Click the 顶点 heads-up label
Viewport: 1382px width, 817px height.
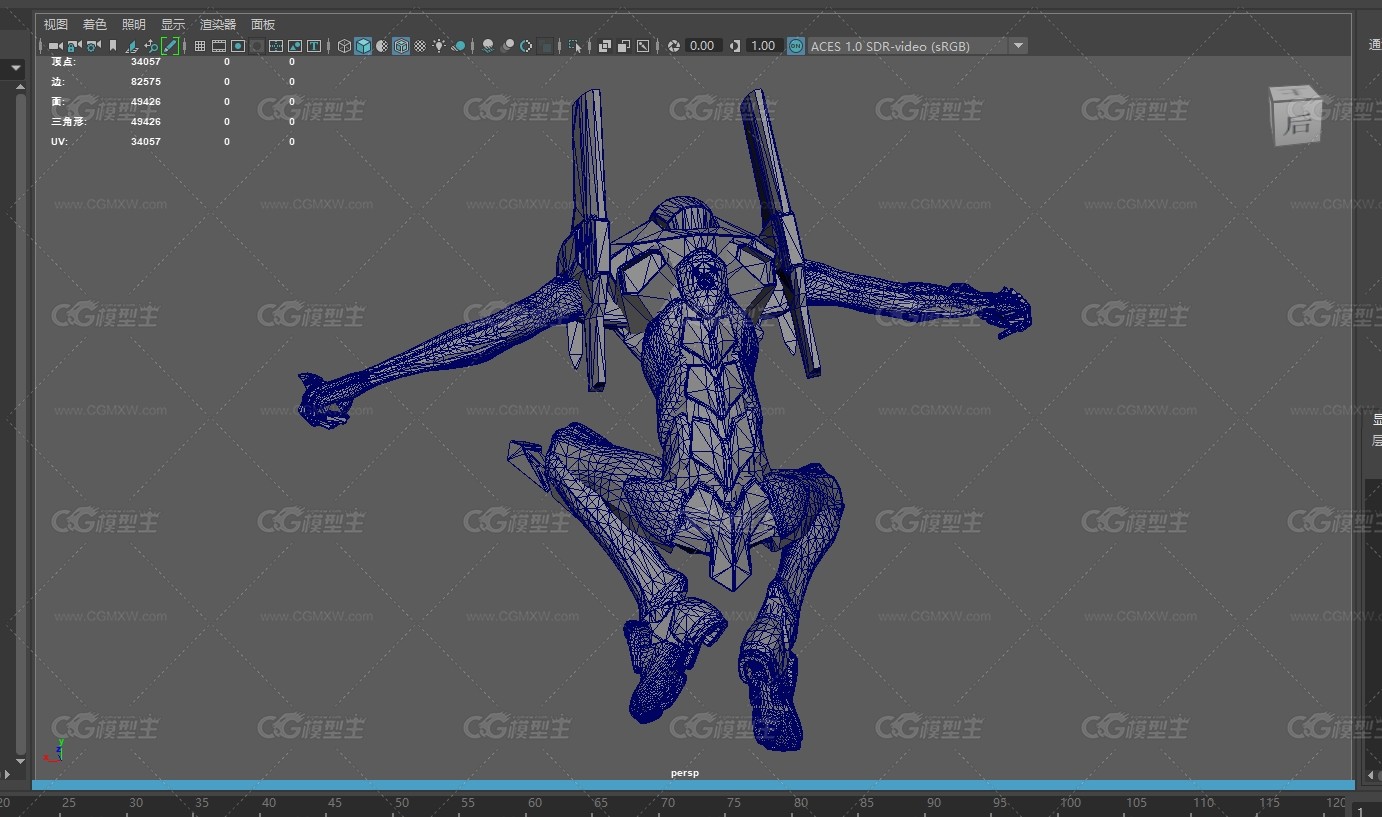click(63, 62)
